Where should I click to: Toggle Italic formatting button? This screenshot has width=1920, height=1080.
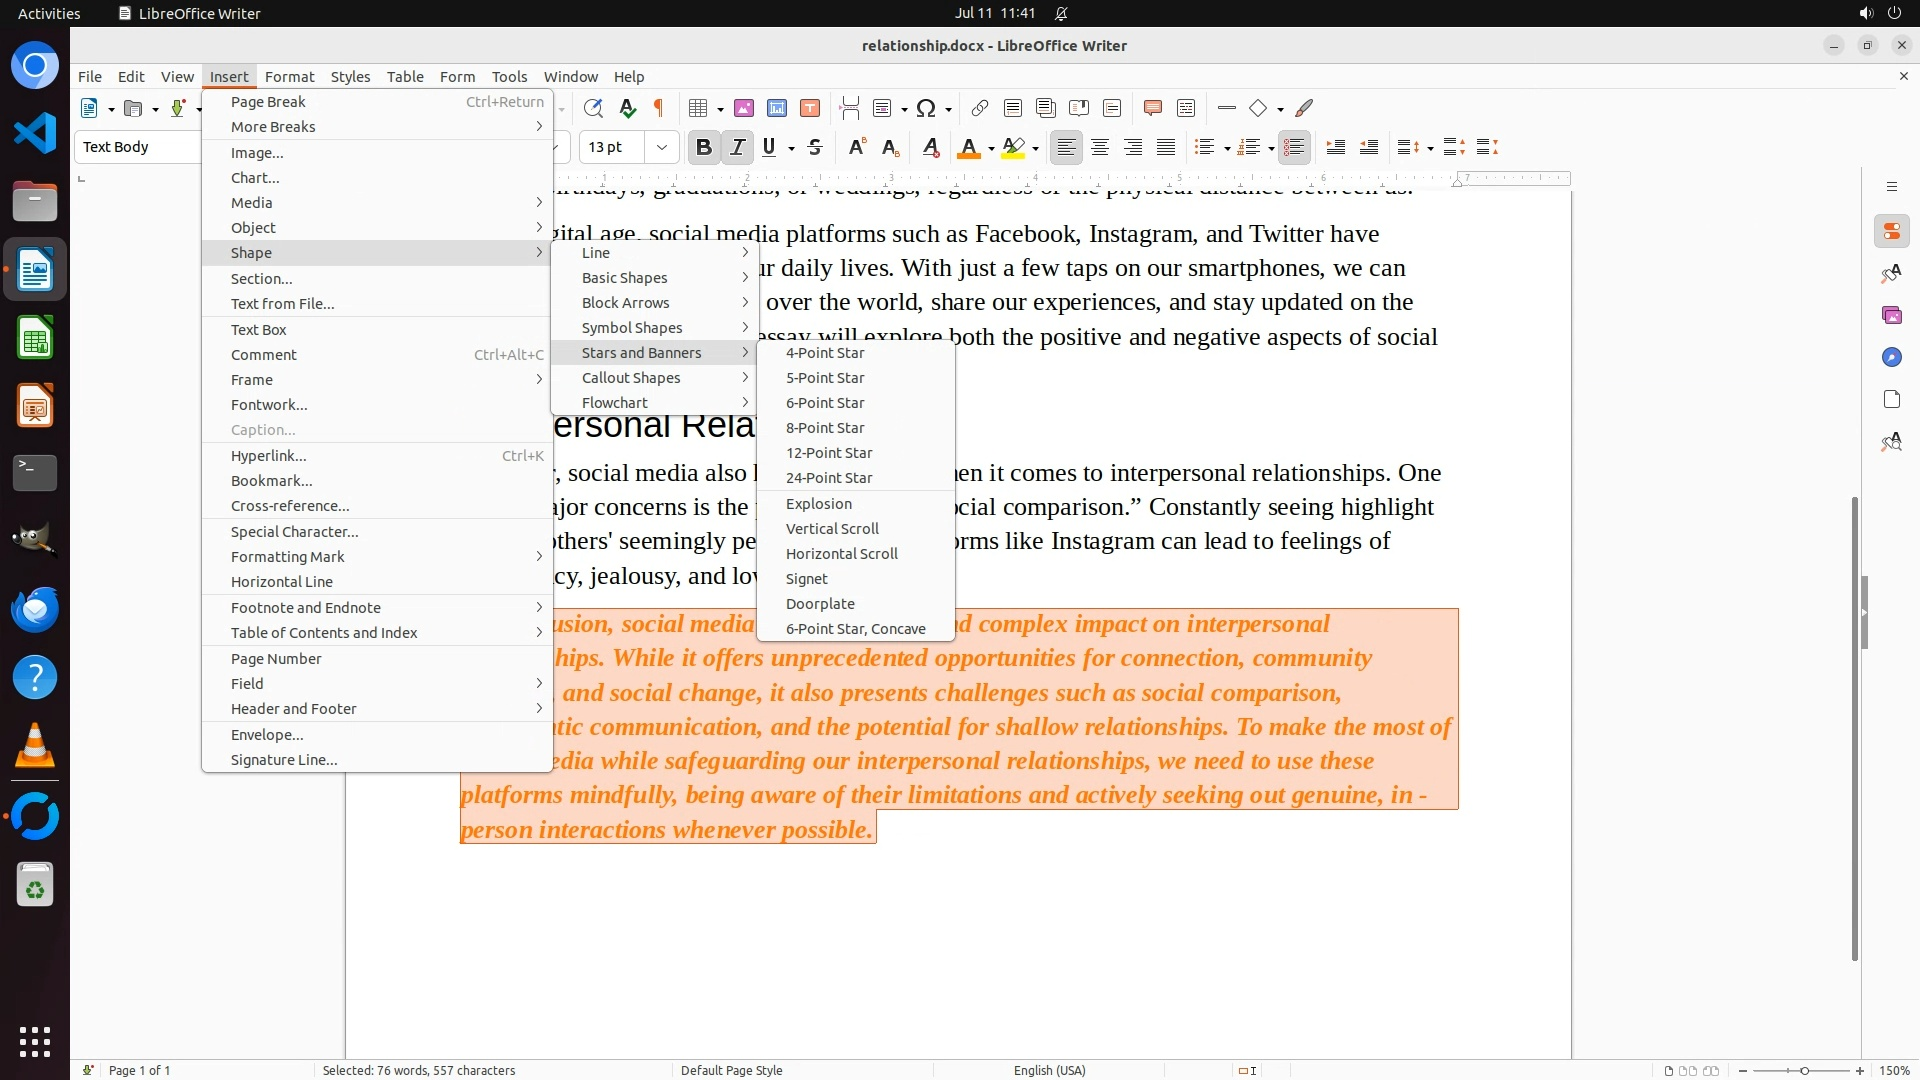click(737, 147)
